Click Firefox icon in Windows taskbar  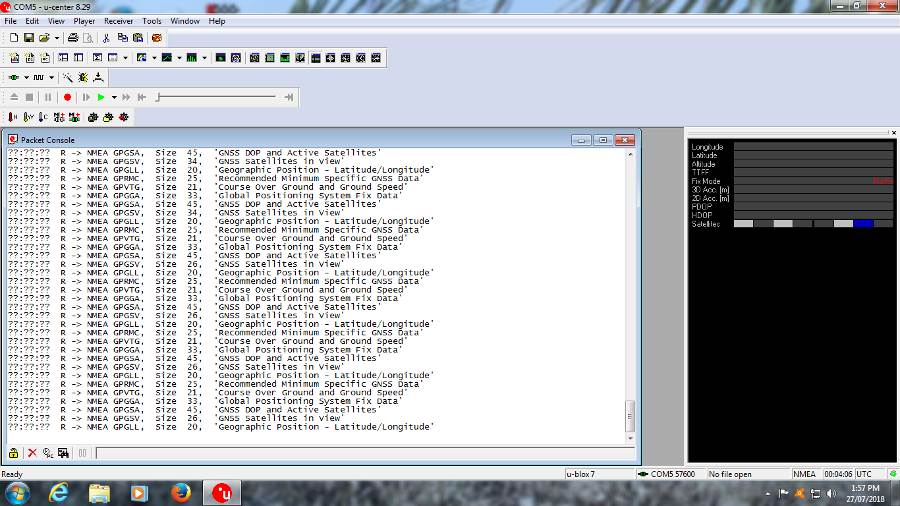tap(181, 493)
